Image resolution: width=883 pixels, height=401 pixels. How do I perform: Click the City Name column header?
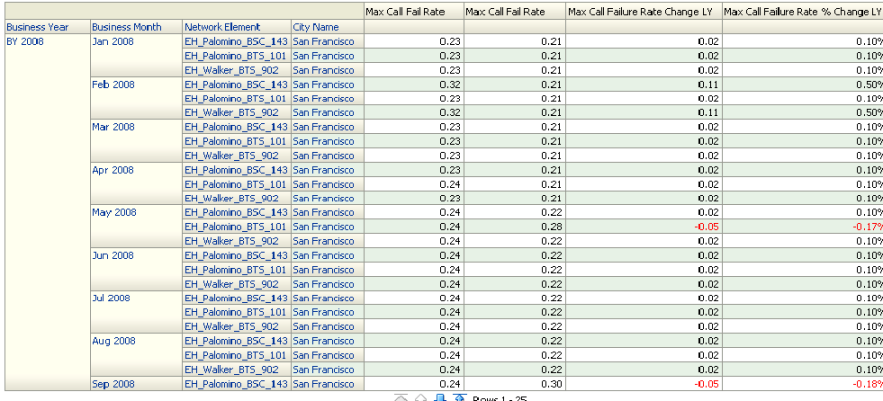coord(316,27)
